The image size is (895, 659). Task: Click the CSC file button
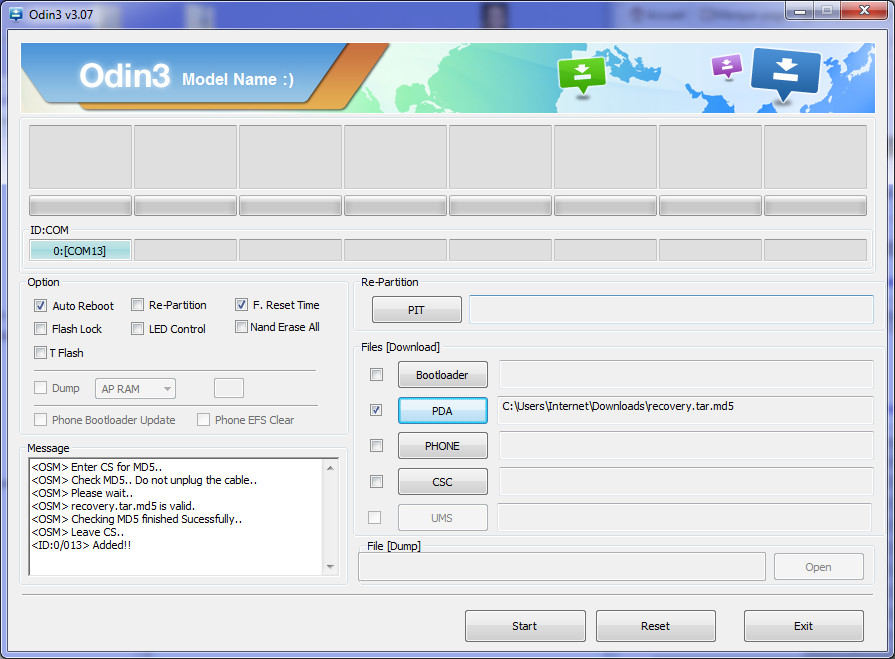442,482
